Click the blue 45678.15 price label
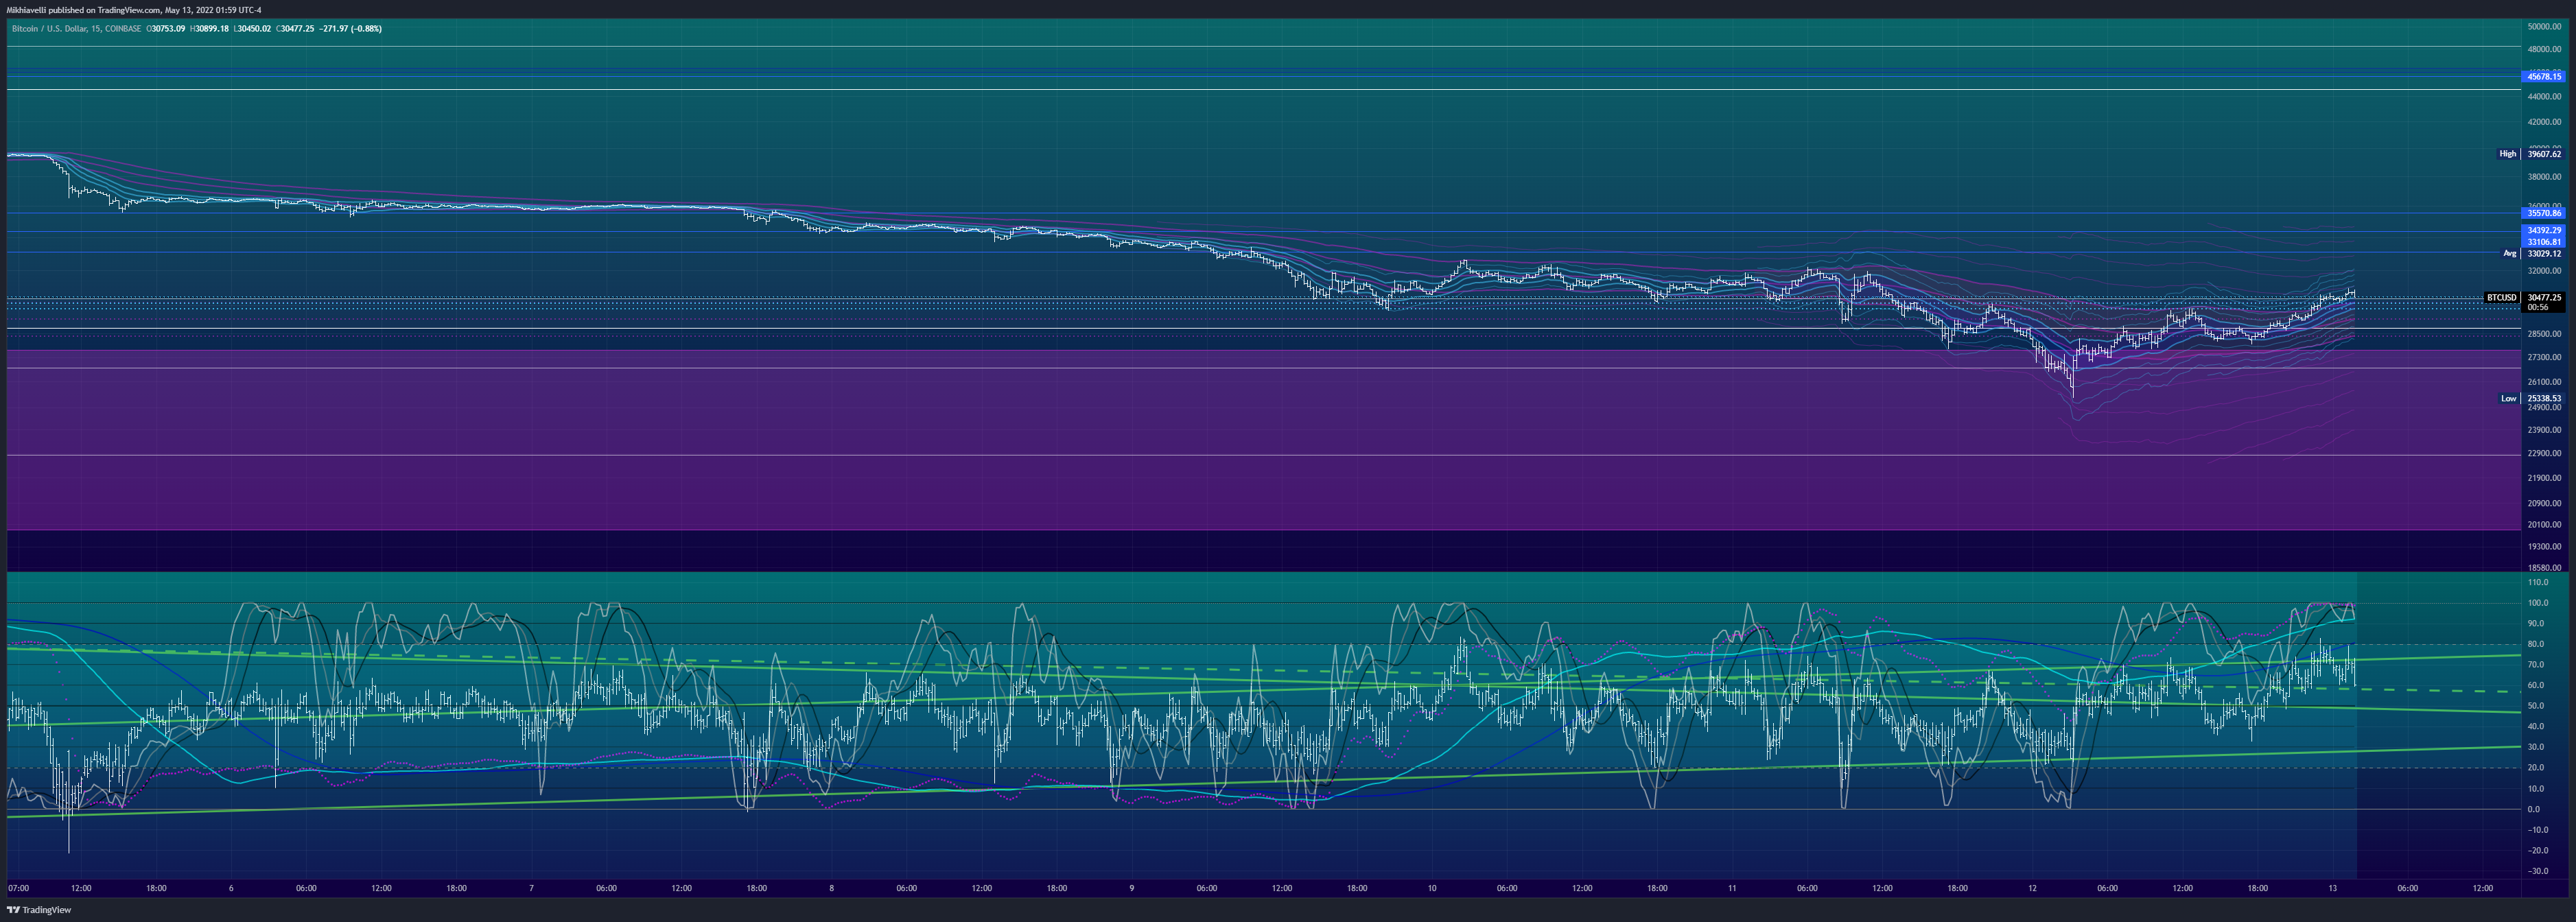The height and width of the screenshot is (922, 2576). coord(2544,77)
